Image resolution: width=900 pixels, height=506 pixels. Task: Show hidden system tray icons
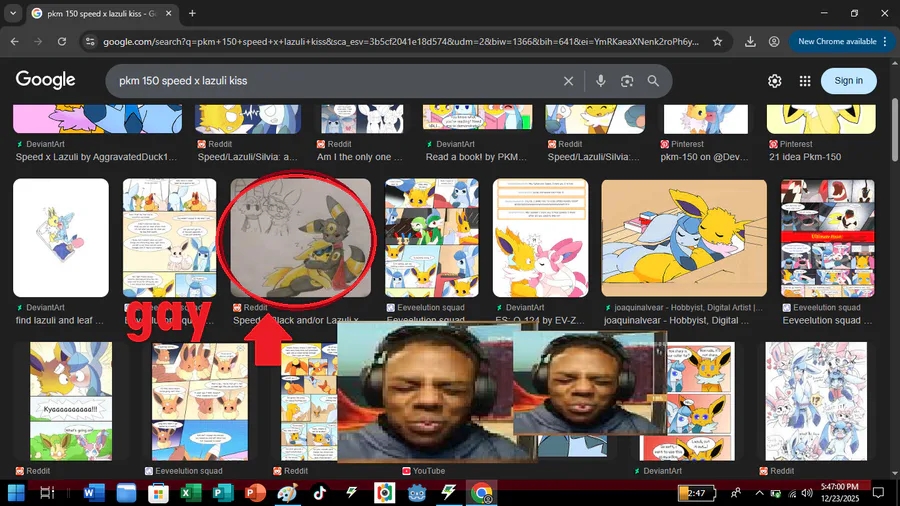click(x=759, y=493)
